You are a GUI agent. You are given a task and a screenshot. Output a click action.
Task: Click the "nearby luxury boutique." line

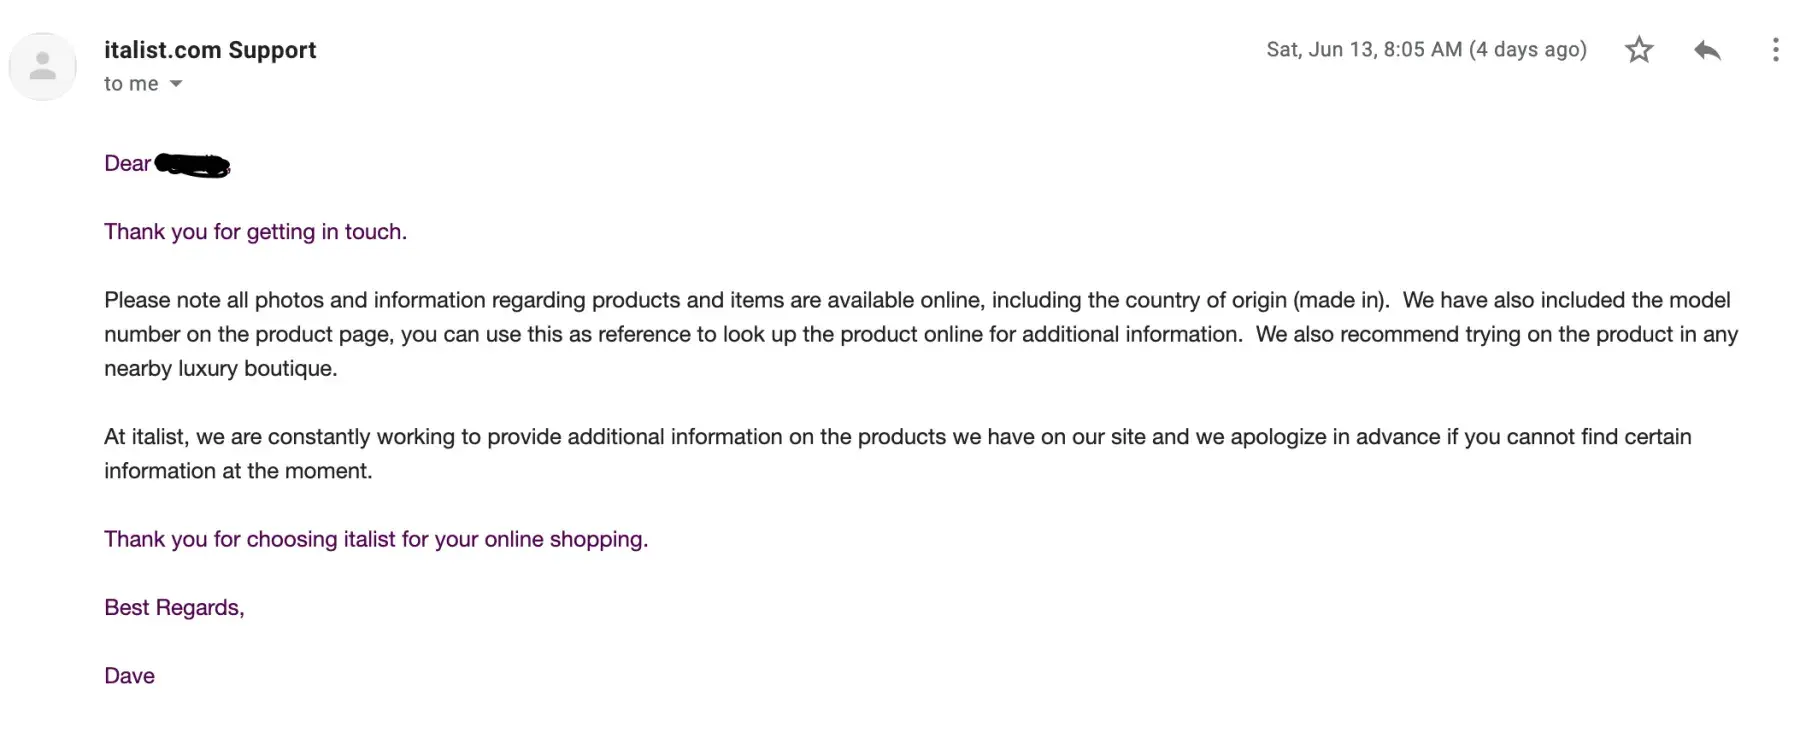[221, 368]
